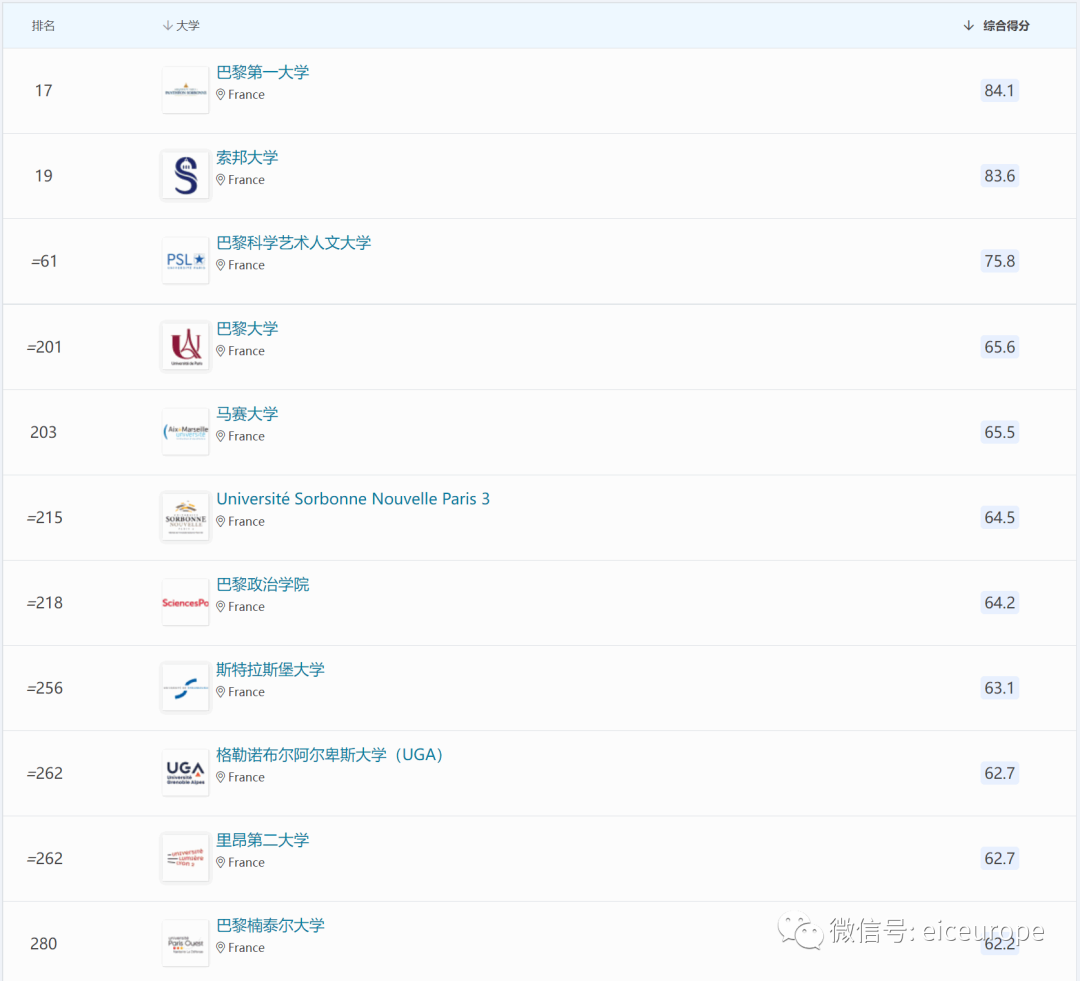Viewport: 1080px width, 981px height.
Task: Click score 64.5
Action: (999, 517)
